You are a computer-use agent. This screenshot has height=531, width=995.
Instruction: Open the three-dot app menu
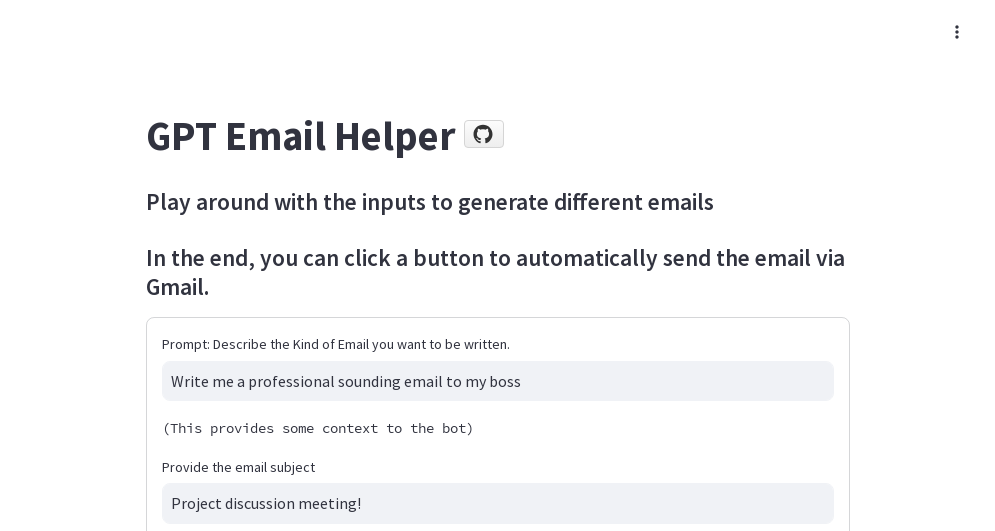(957, 32)
